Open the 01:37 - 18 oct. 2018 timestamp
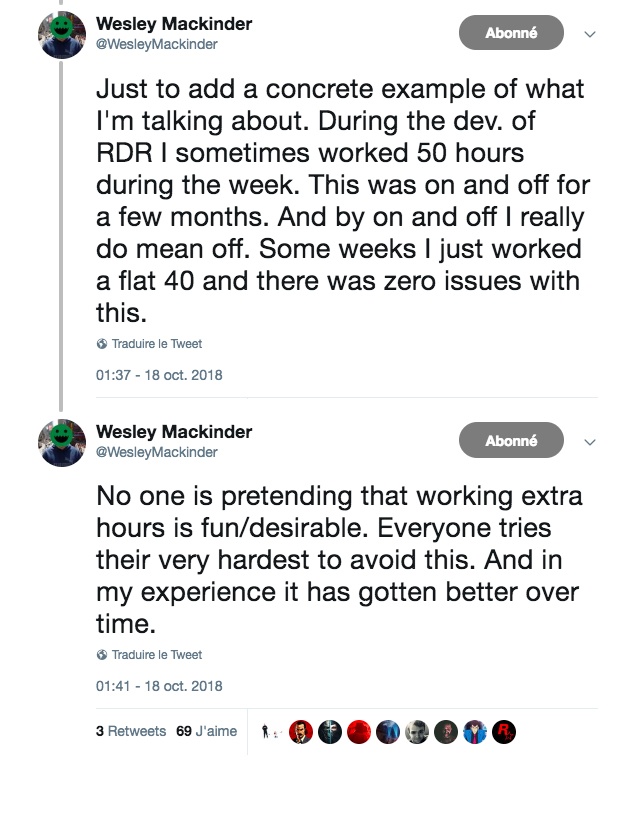The image size is (625, 840). point(159,376)
